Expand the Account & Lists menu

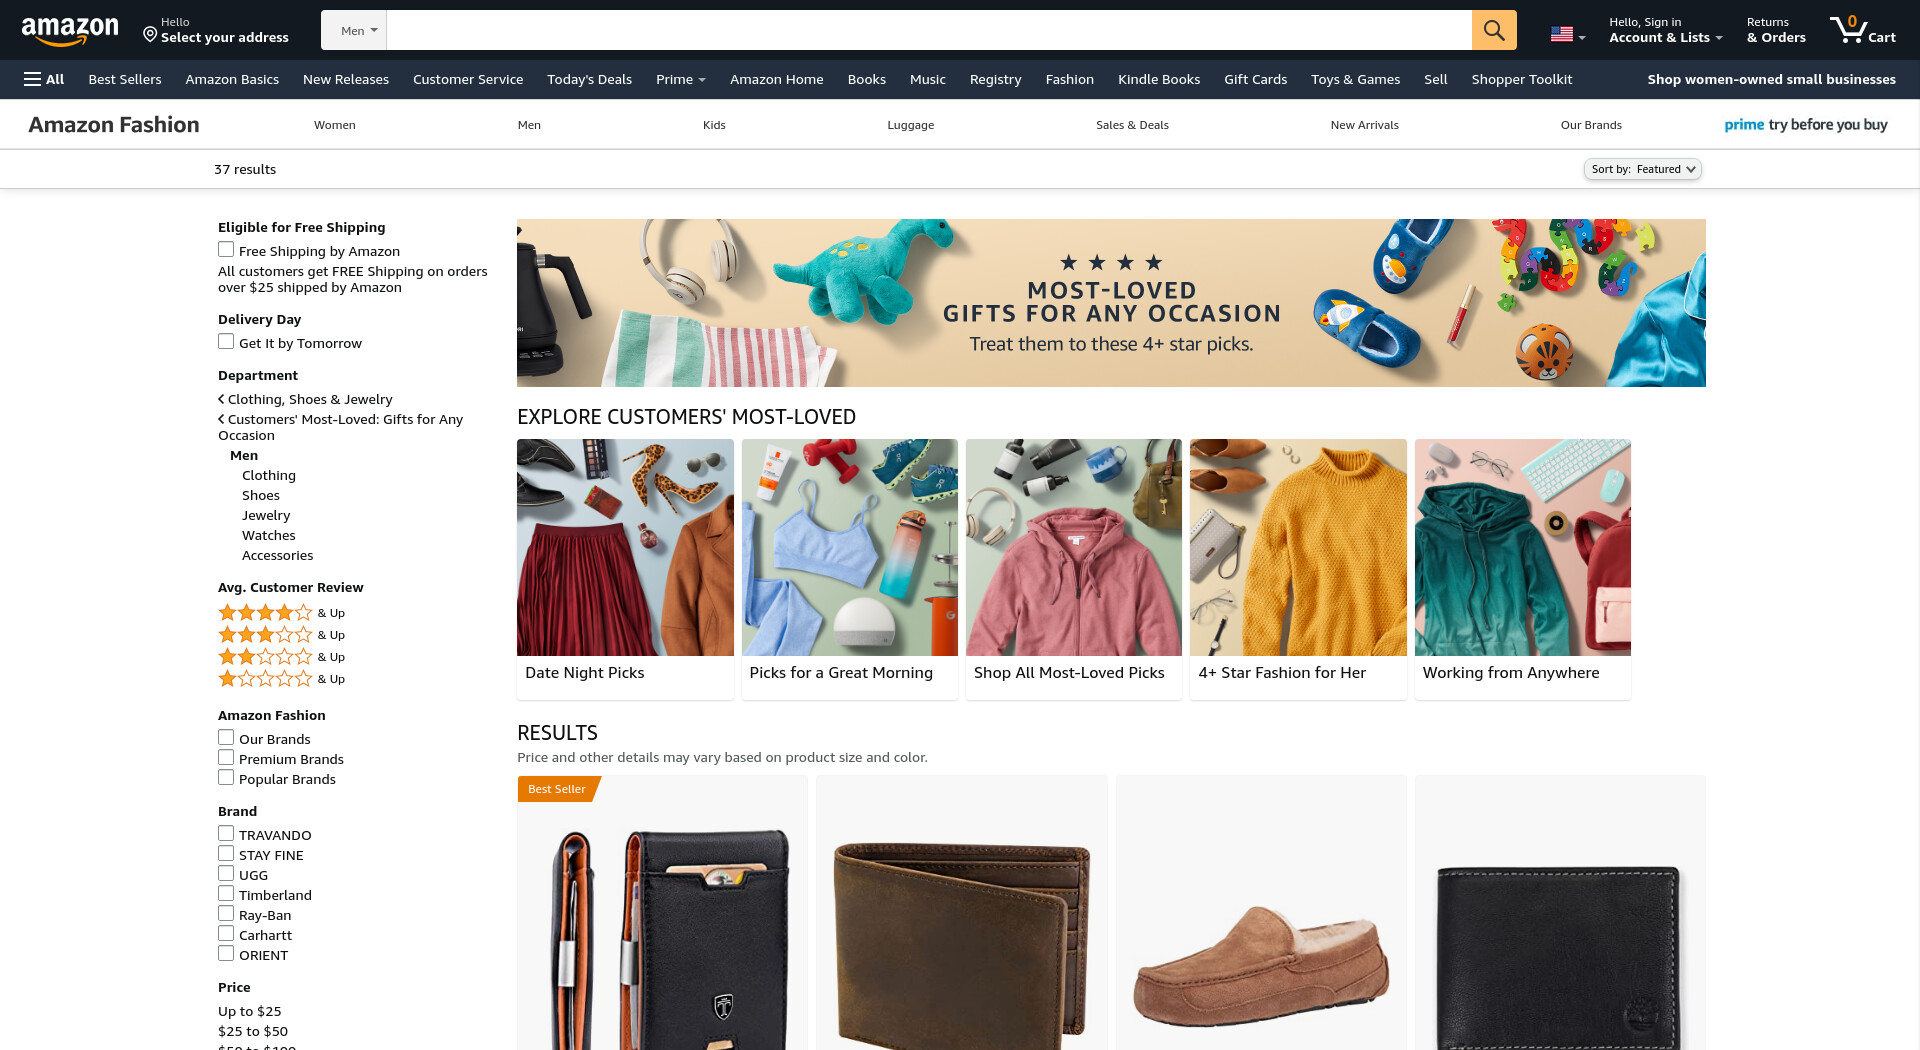click(1665, 30)
